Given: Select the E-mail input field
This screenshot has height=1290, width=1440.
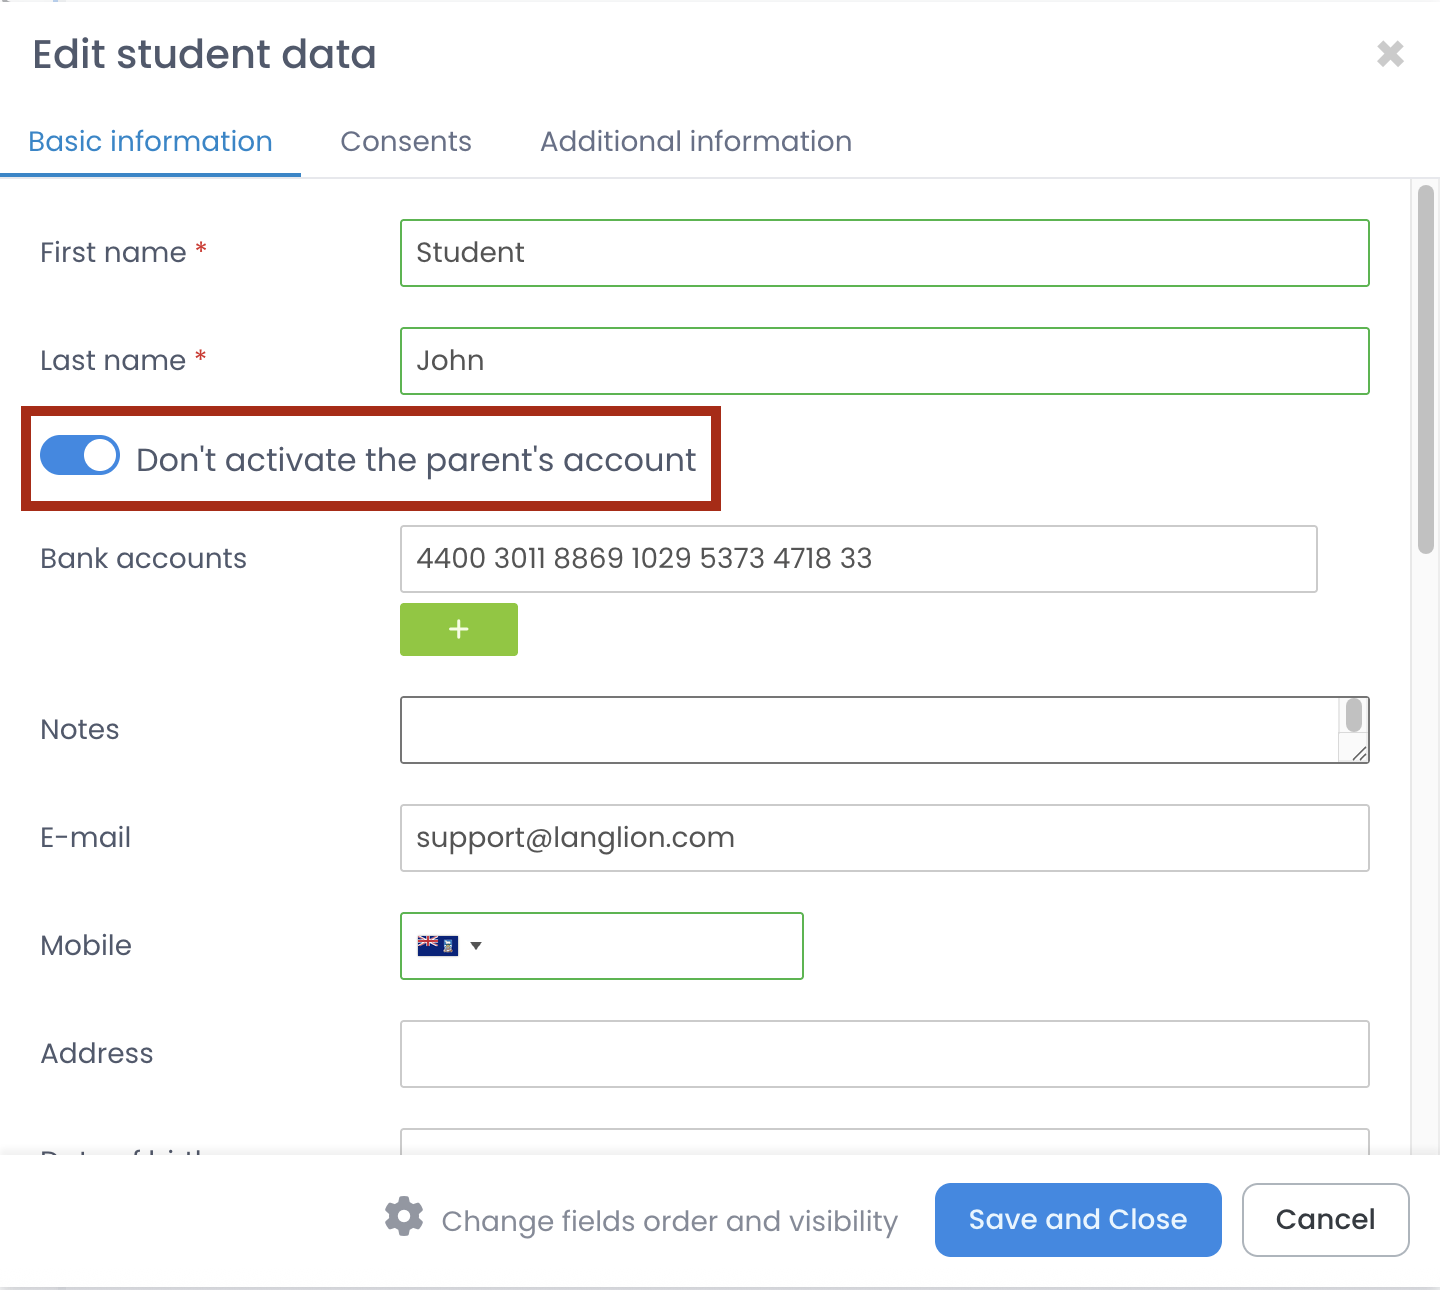Looking at the screenshot, I should 884,838.
